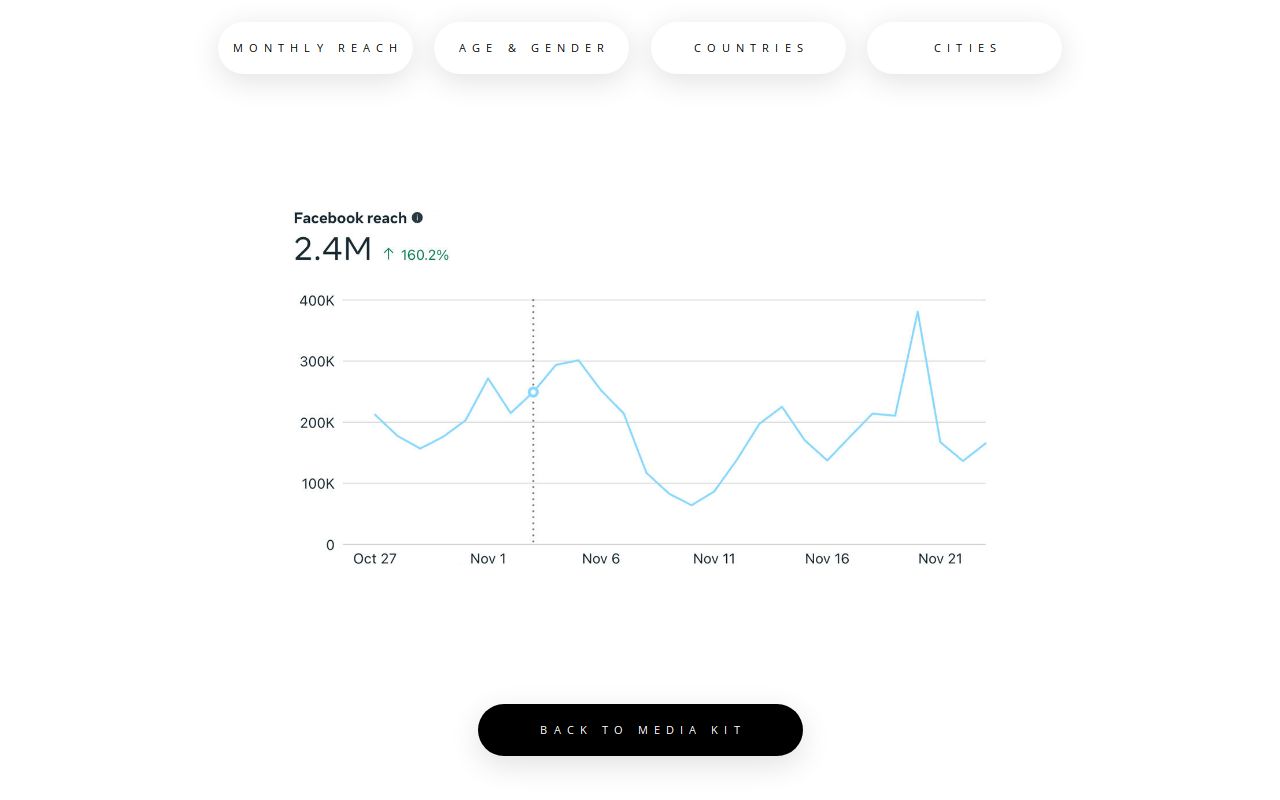Click the peak spike near Nov 21

(x=918, y=312)
